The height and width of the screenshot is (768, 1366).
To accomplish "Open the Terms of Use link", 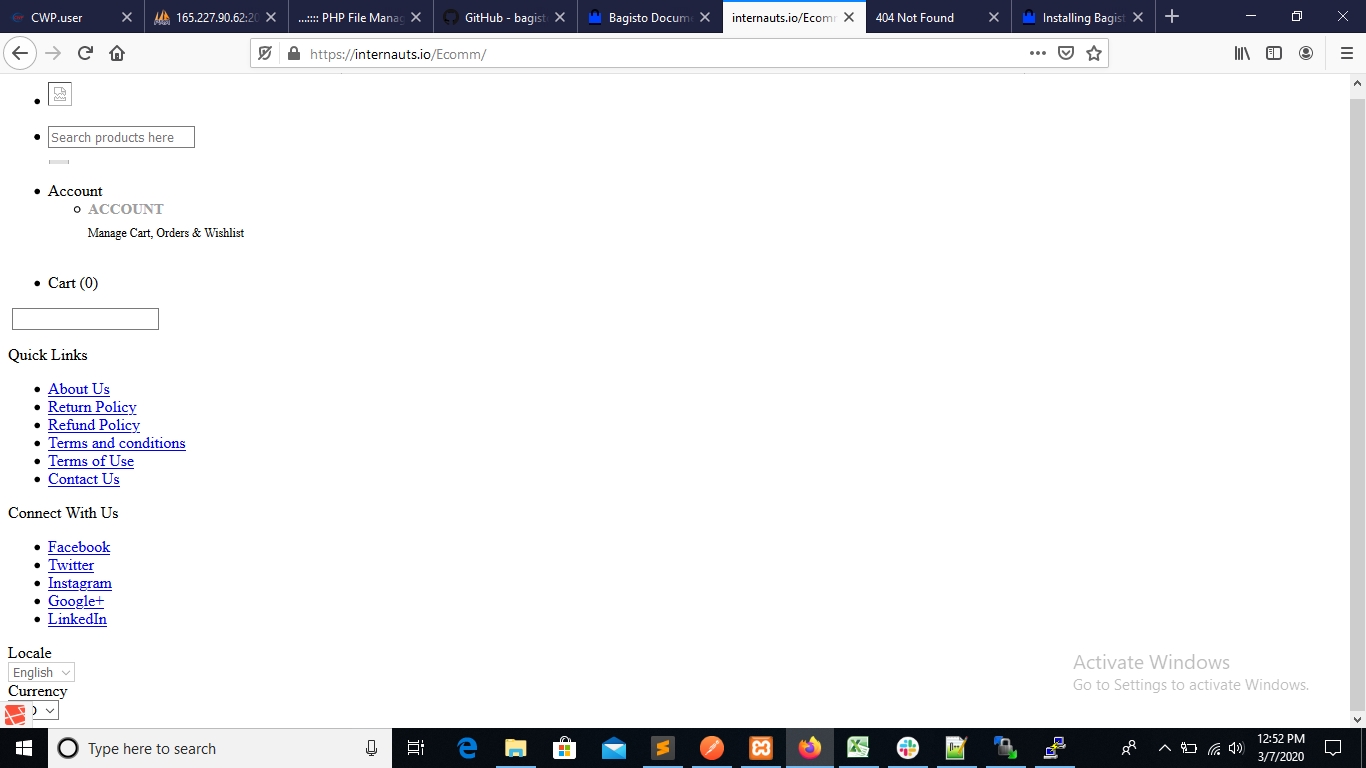I will pyautogui.click(x=91, y=461).
